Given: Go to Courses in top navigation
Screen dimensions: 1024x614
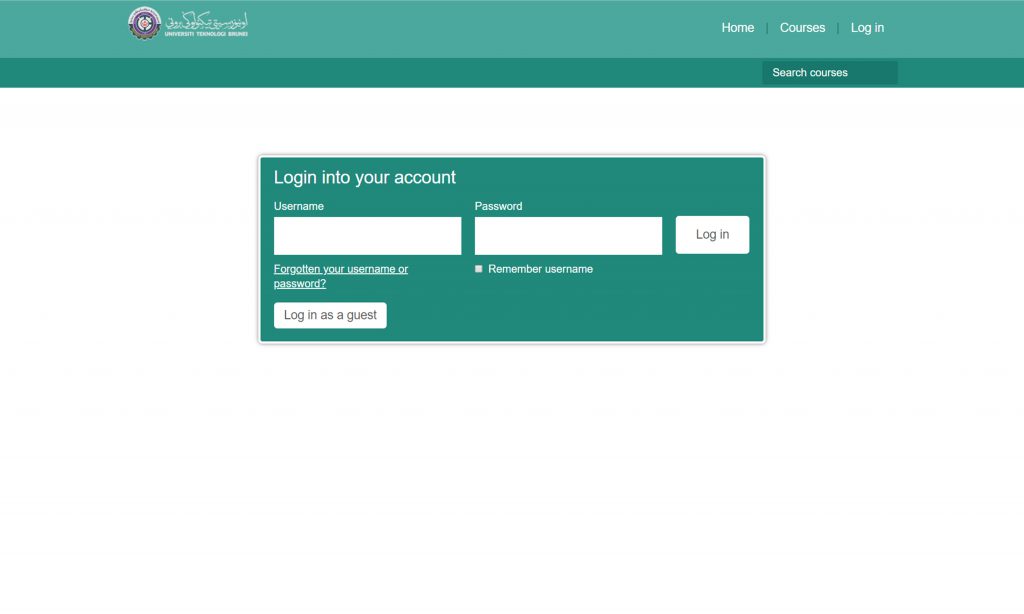Looking at the screenshot, I should click(x=802, y=28).
